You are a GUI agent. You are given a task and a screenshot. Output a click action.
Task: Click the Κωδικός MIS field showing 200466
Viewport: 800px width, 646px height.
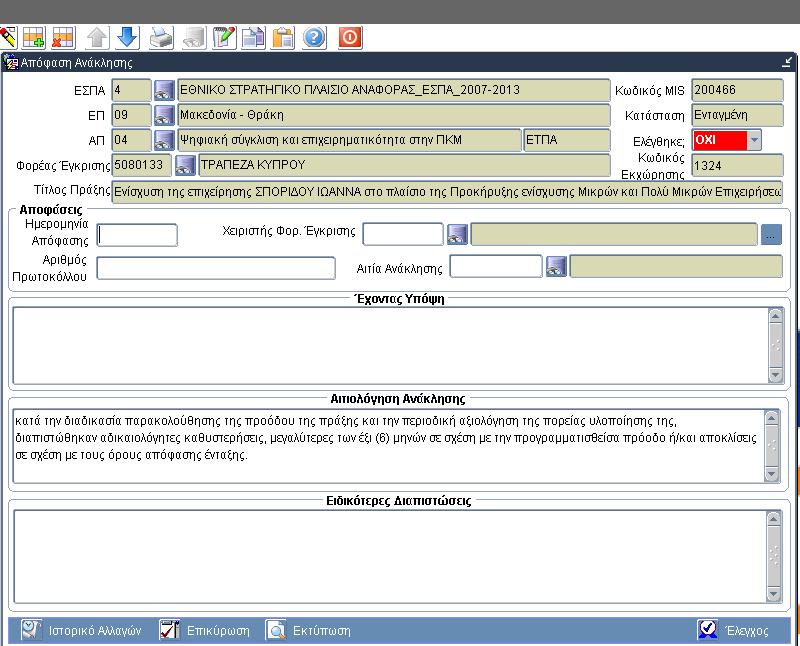tap(737, 90)
